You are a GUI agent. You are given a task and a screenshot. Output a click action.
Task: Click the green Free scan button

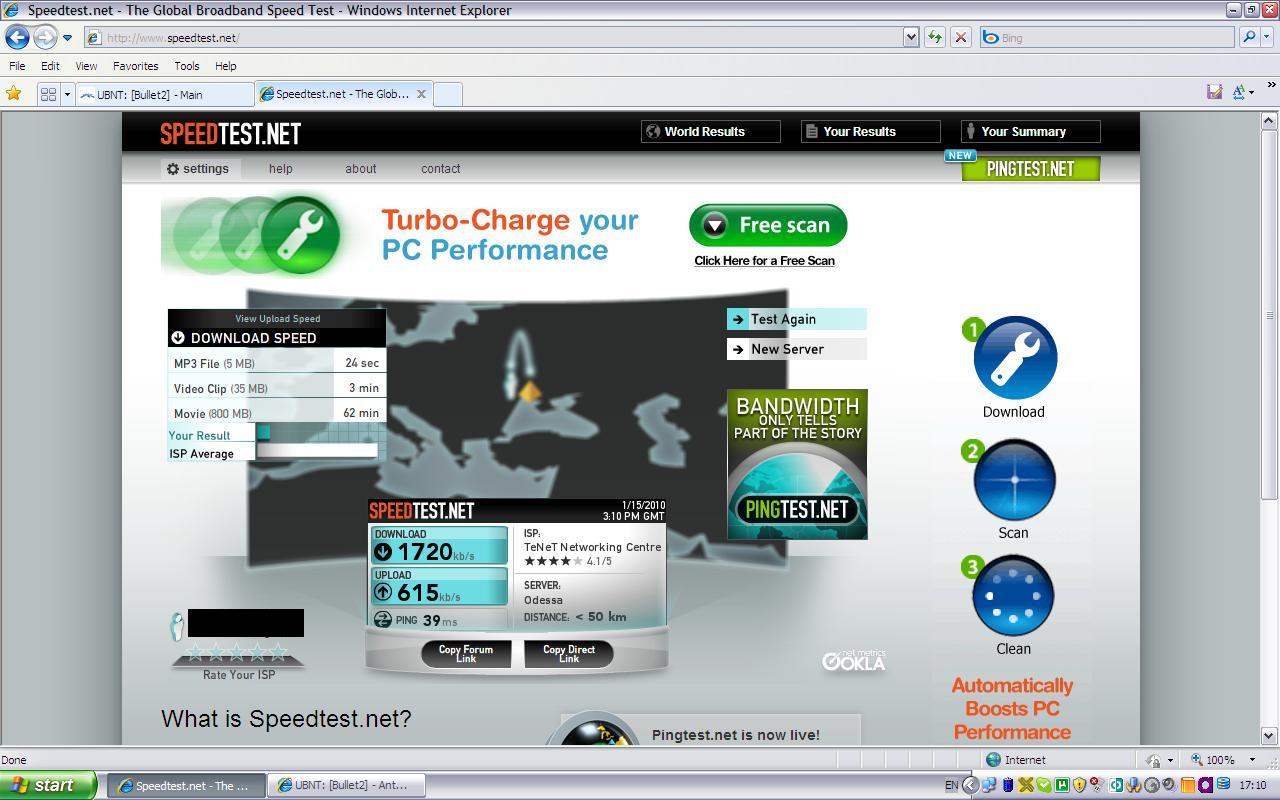[x=768, y=225]
